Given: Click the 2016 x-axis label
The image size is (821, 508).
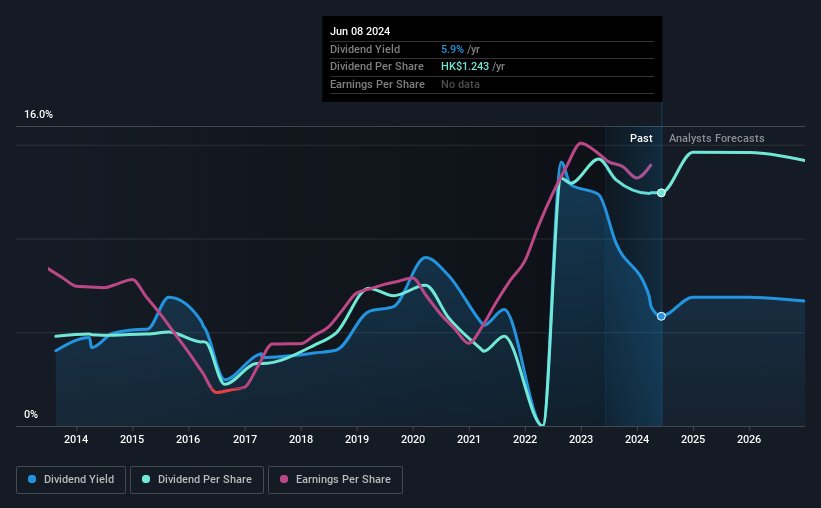Looking at the screenshot, I should click(x=188, y=439).
